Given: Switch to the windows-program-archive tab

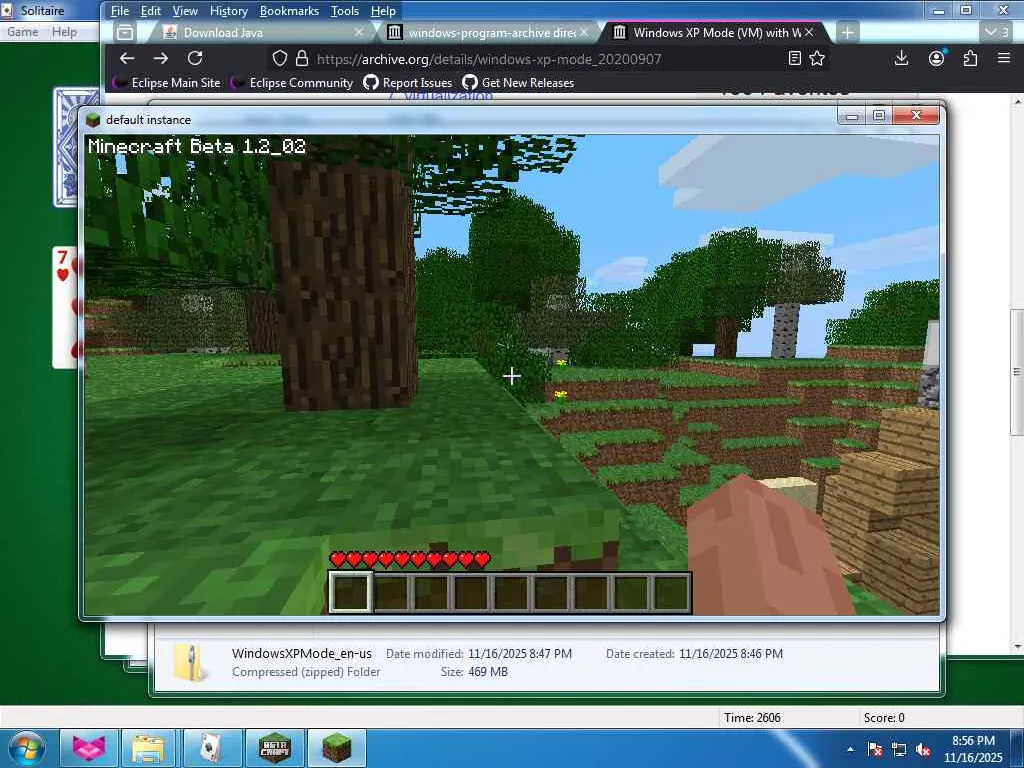Looking at the screenshot, I should 487,32.
